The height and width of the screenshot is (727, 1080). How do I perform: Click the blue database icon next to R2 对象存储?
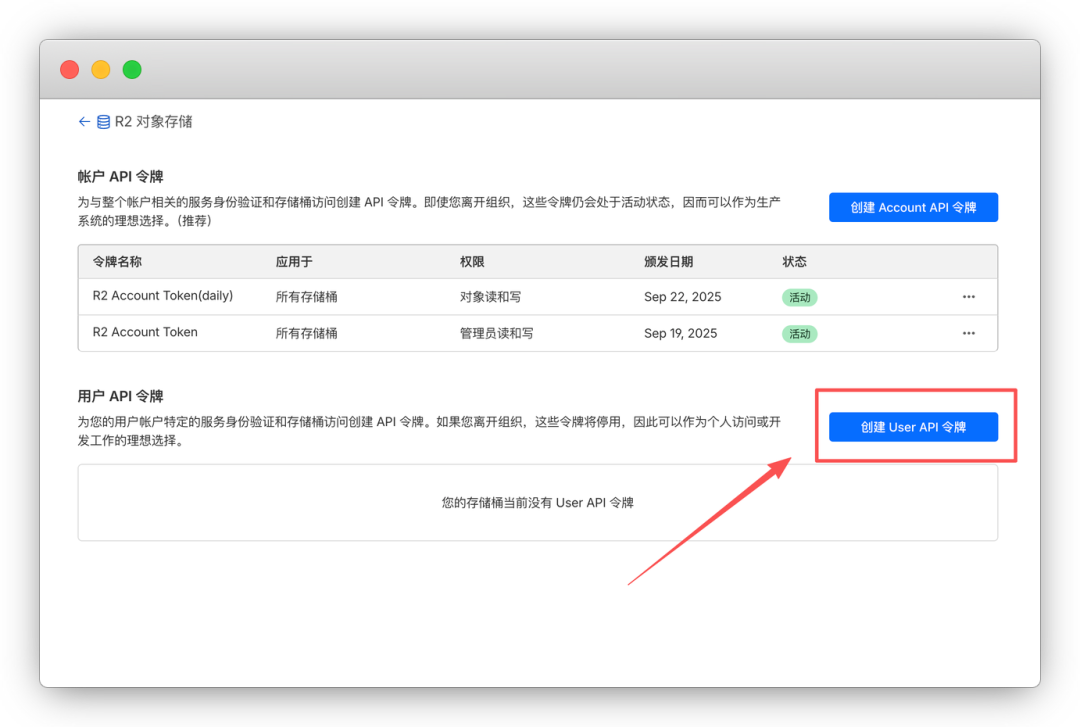[104, 121]
